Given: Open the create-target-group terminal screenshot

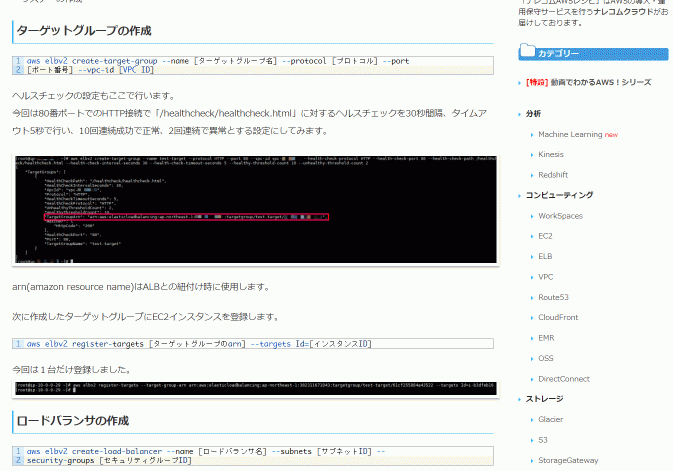Looking at the screenshot, I should click(256, 210).
